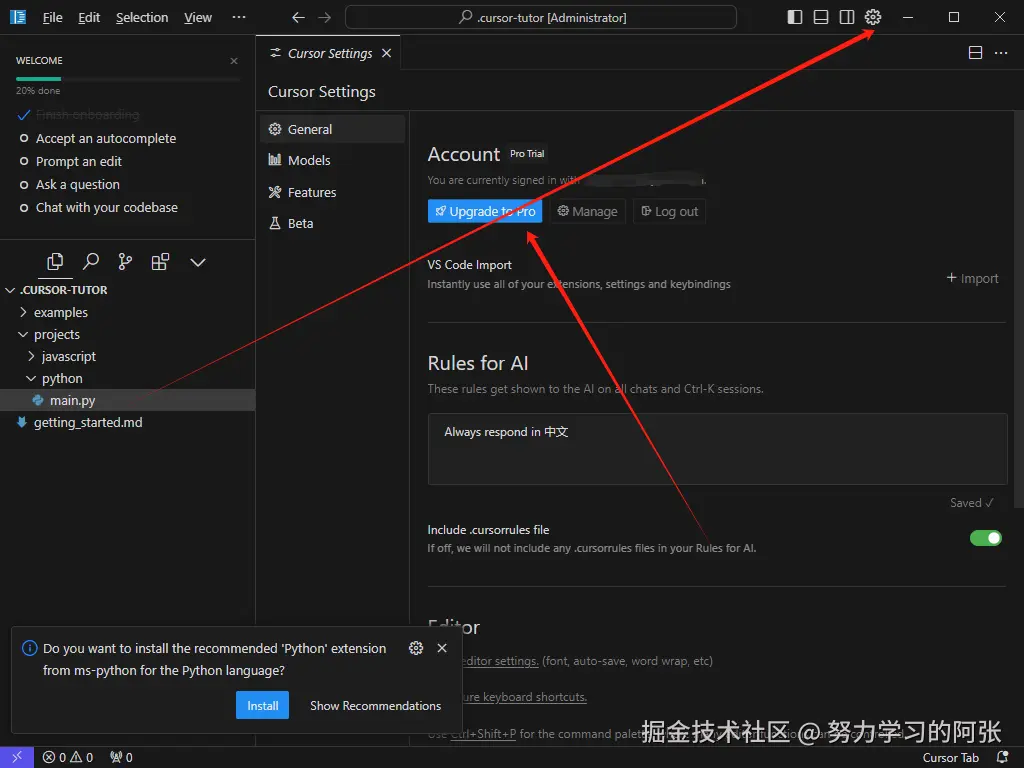Click Import VS Code settings
This screenshot has height=768, width=1024.
pyautogui.click(x=972, y=278)
